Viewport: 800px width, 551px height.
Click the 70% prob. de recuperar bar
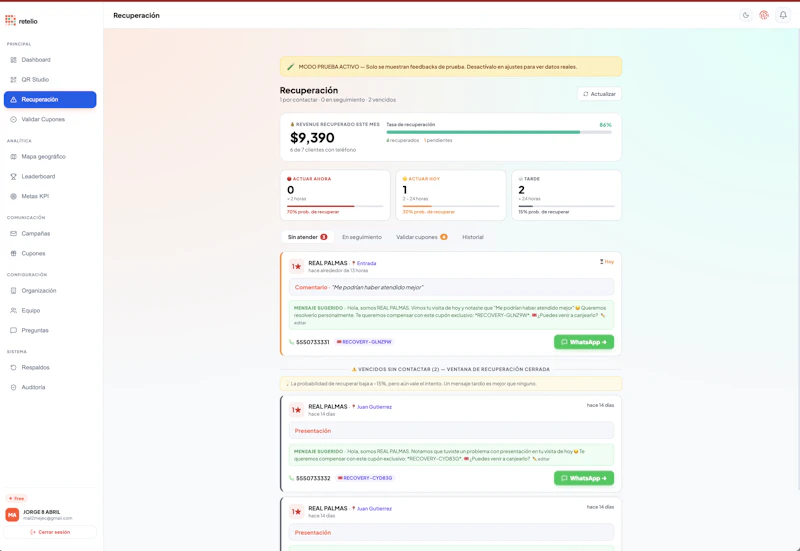pos(335,206)
